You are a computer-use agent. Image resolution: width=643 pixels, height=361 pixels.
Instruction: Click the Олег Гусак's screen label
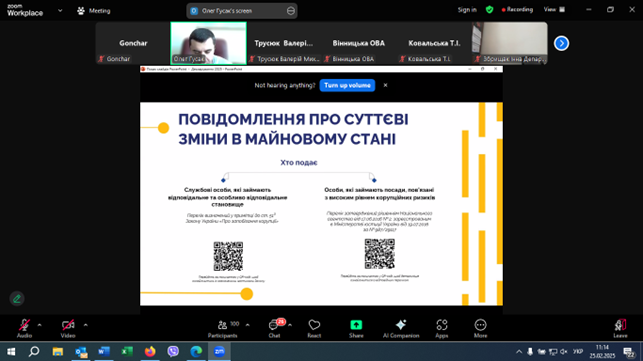(227, 11)
